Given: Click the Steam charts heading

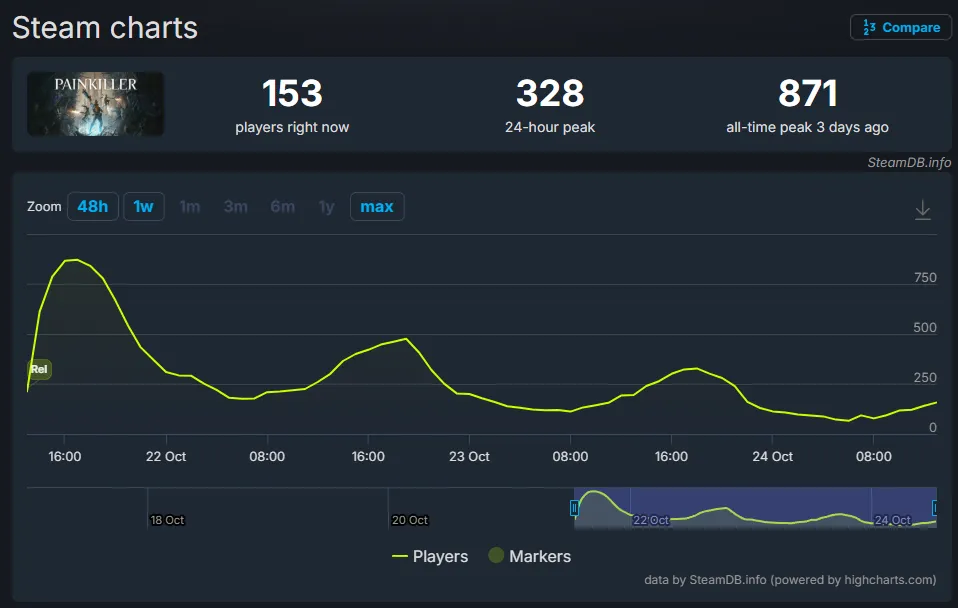Looking at the screenshot, I should tap(105, 27).
